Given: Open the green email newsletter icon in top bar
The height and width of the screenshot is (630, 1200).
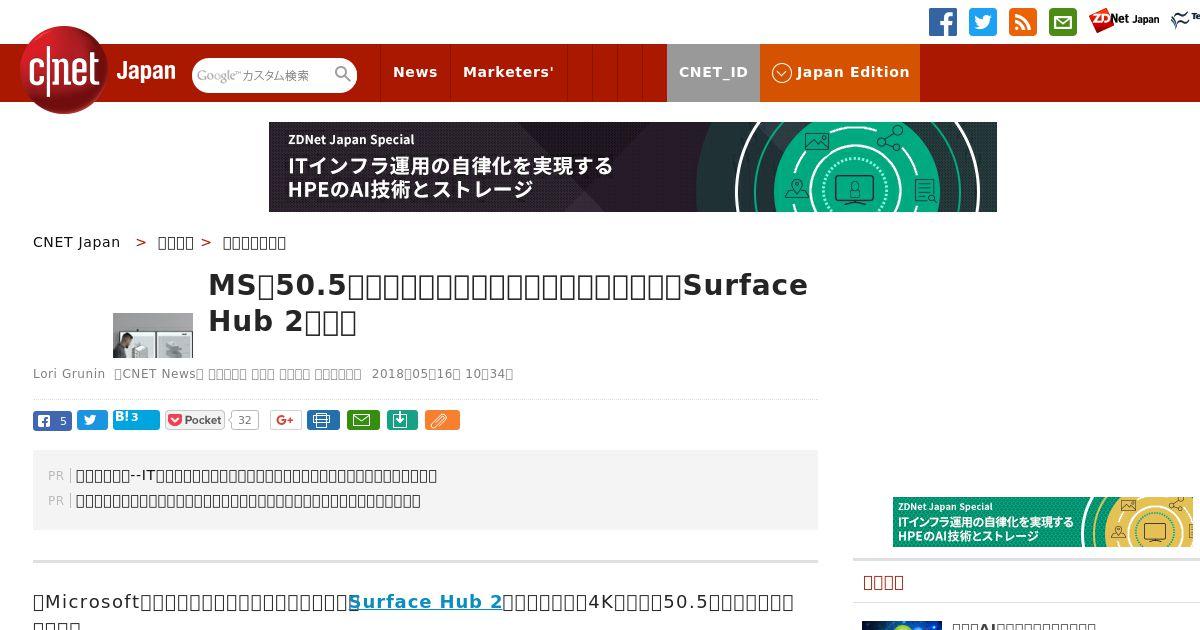Looking at the screenshot, I should coord(1063,22).
